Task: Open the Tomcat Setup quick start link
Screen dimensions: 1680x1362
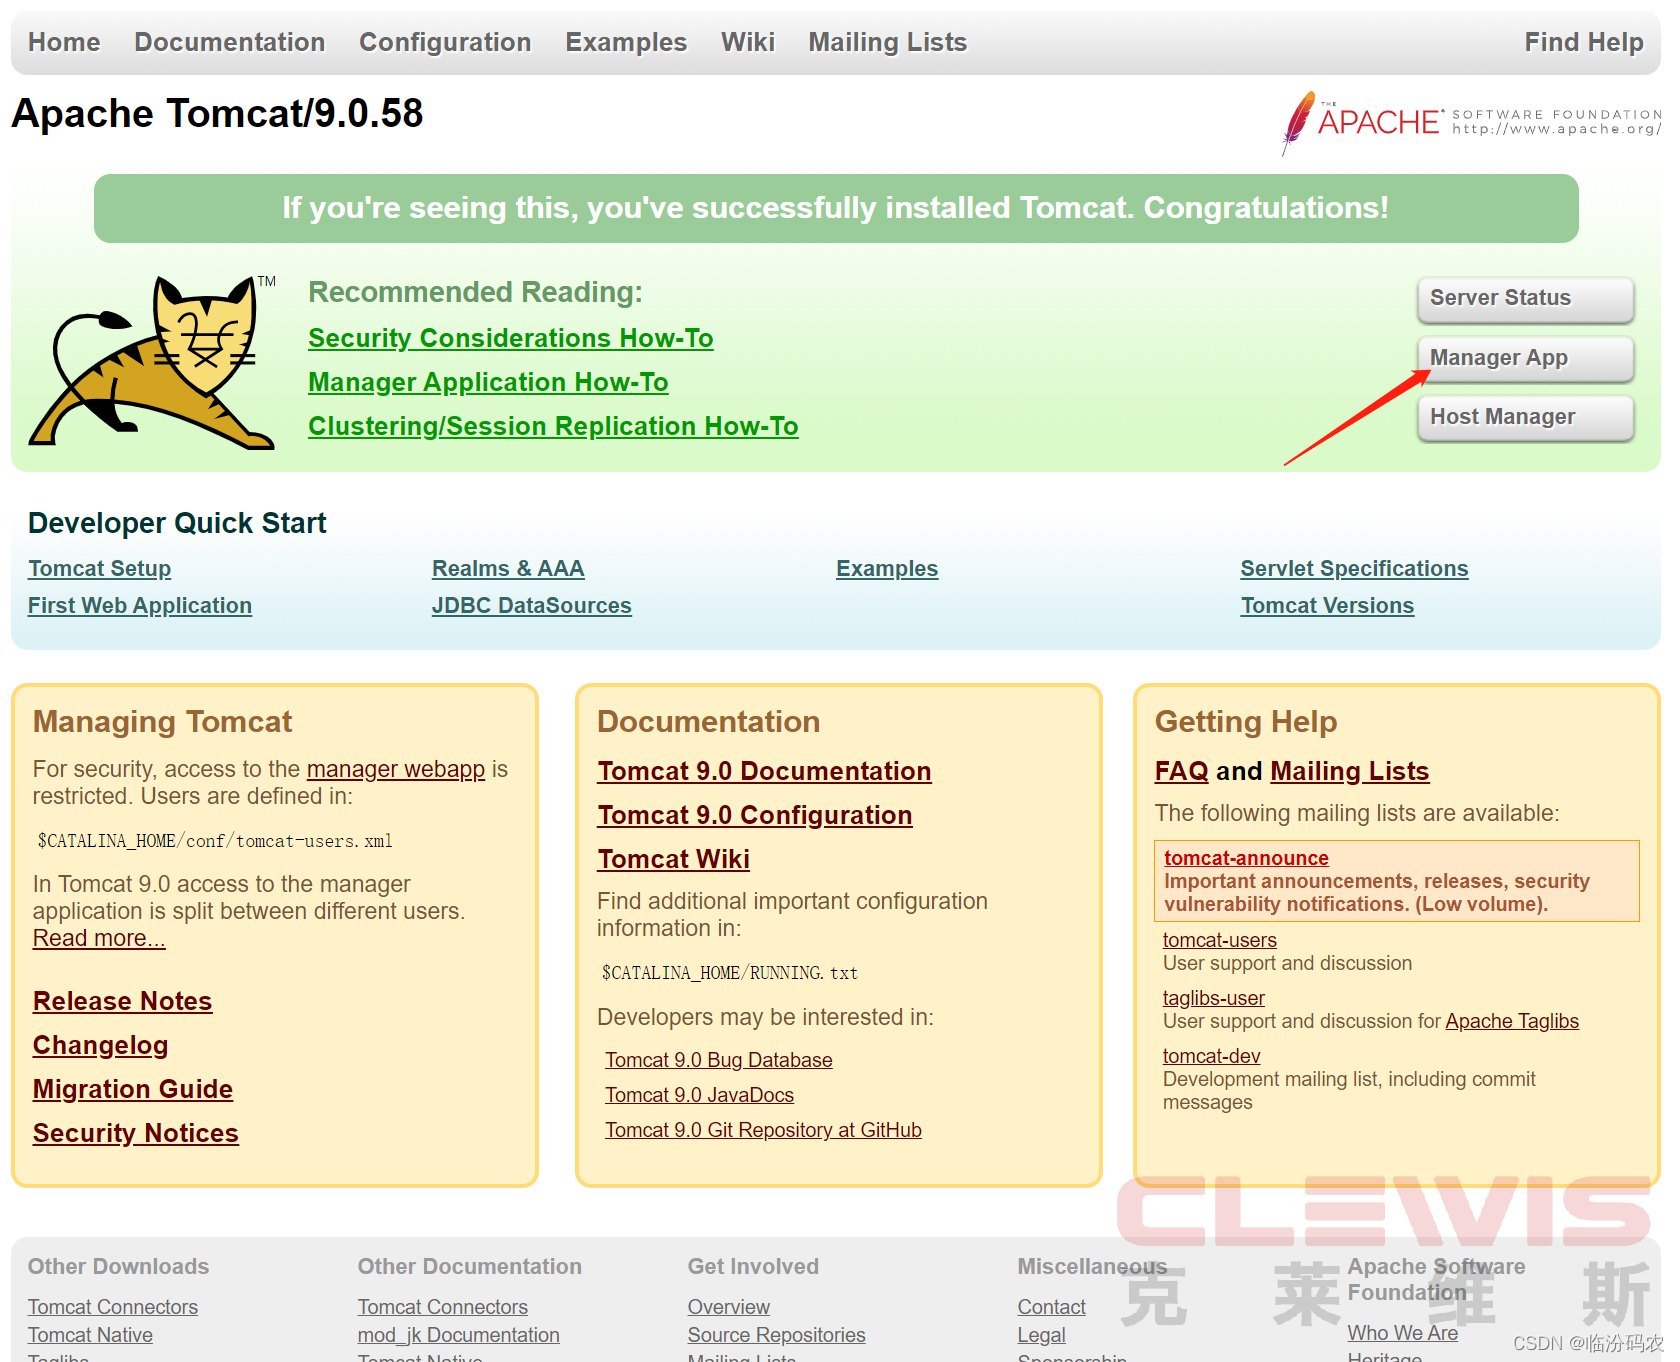Action: [100, 568]
